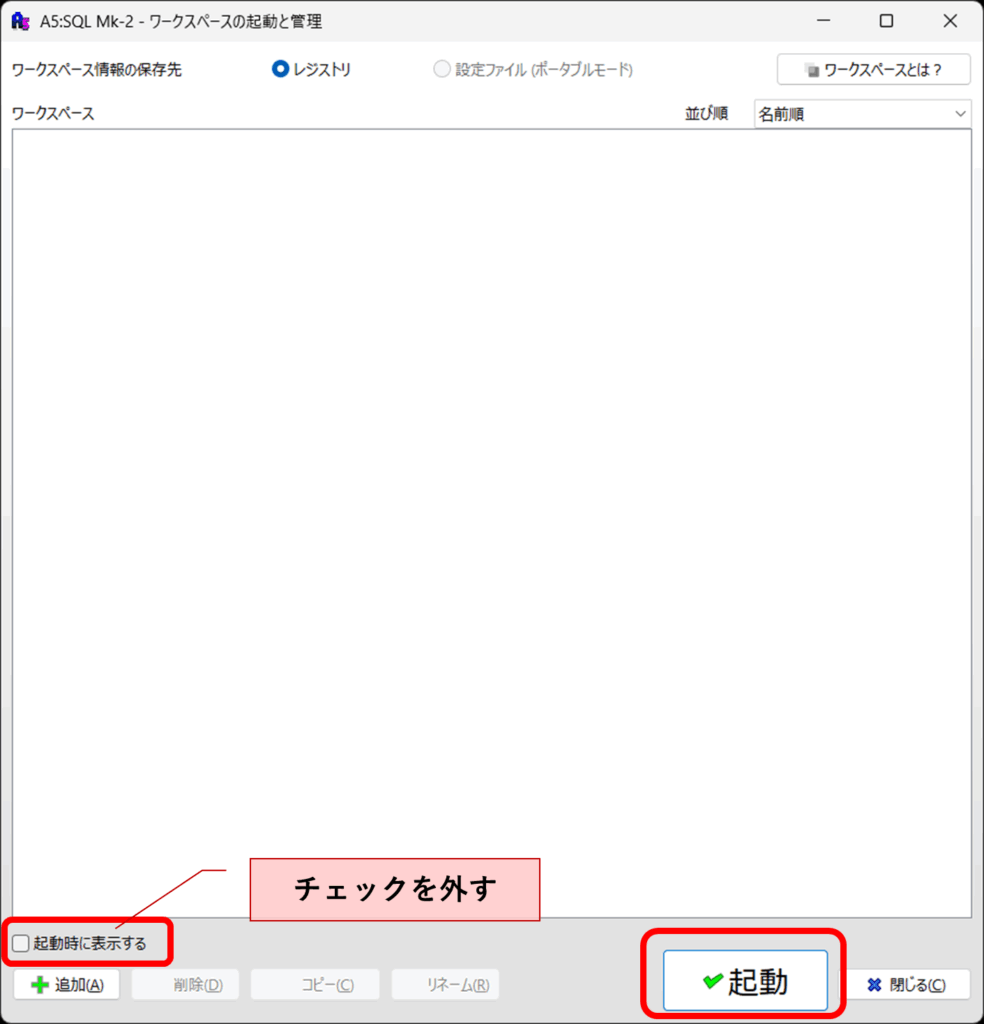This screenshot has height=1024, width=984.
Task: Click the 閉じる(C) button
Action: 905,985
